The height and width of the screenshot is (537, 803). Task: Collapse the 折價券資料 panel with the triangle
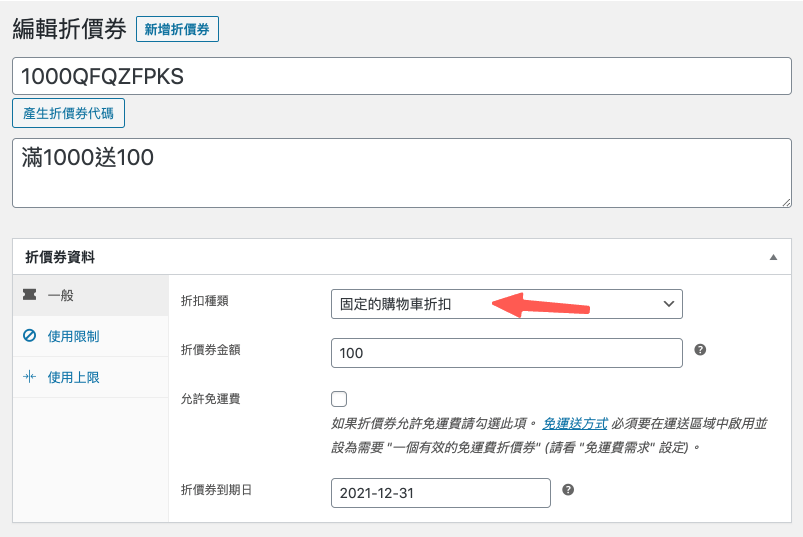point(773,257)
